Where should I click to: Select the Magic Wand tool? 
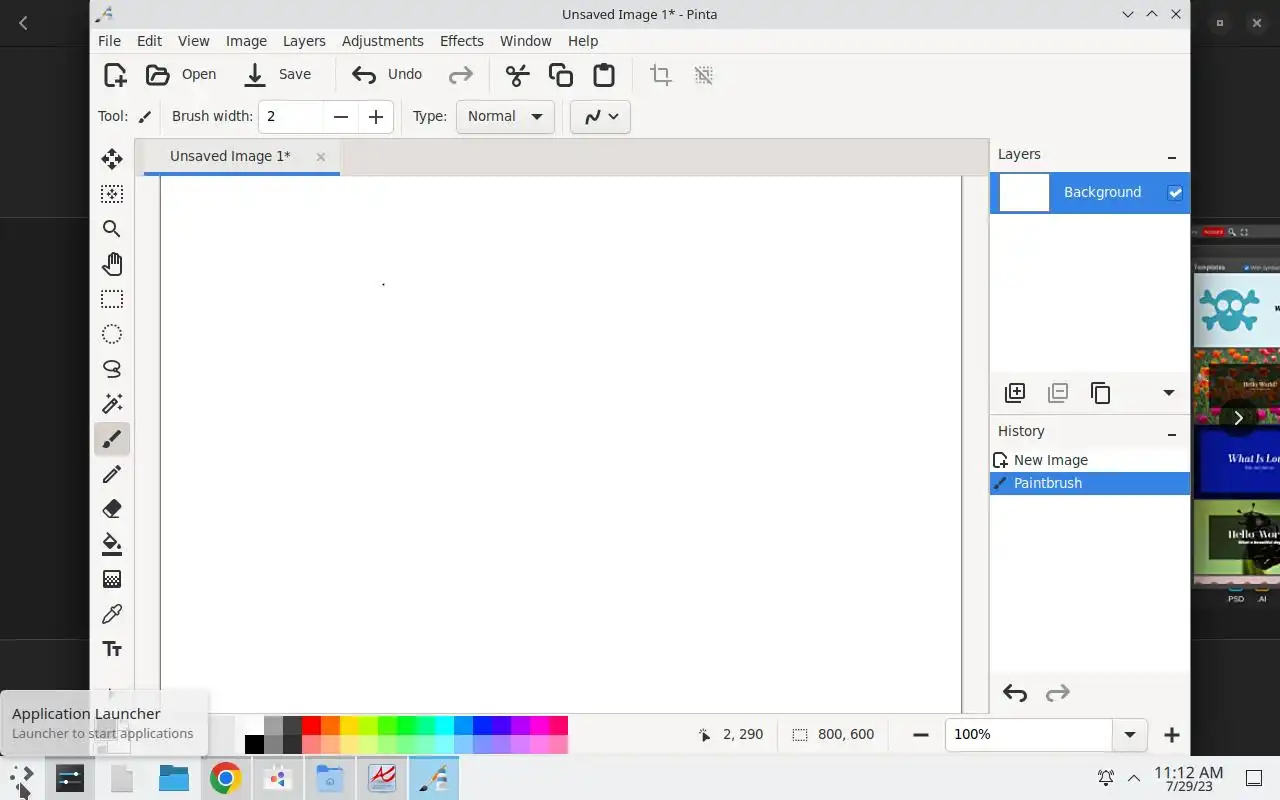[x=112, y=404]
